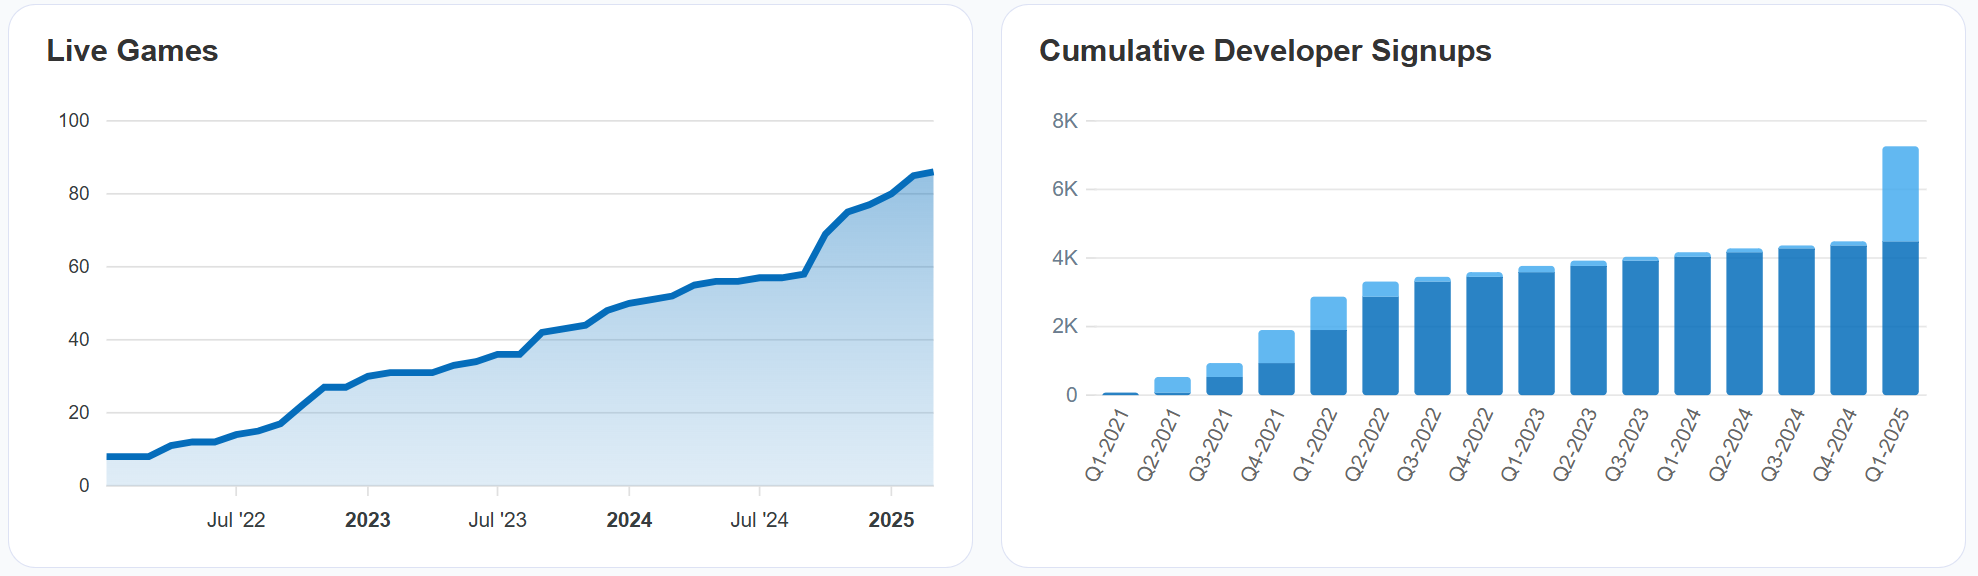Click the 2025 label on Live Games axis
This screenshot has height=576, width=1978.
point(891,520)
